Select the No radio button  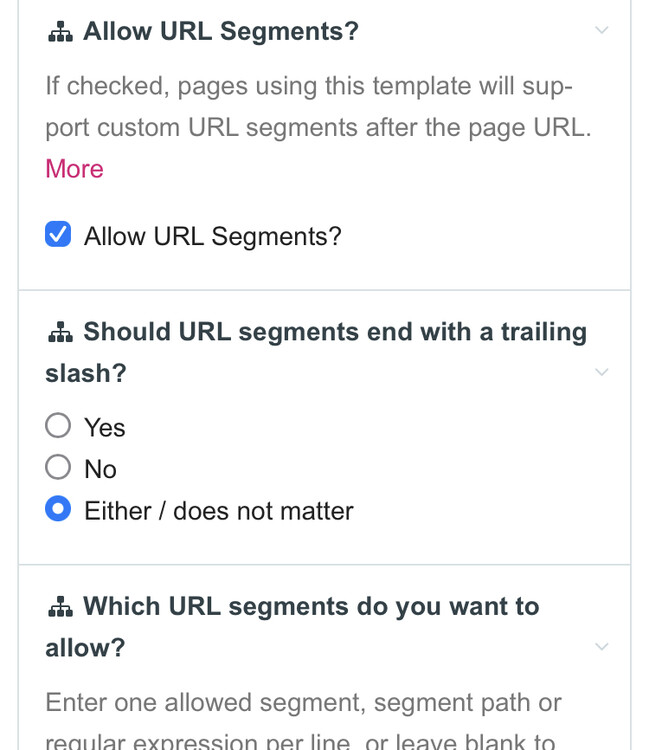58,468
